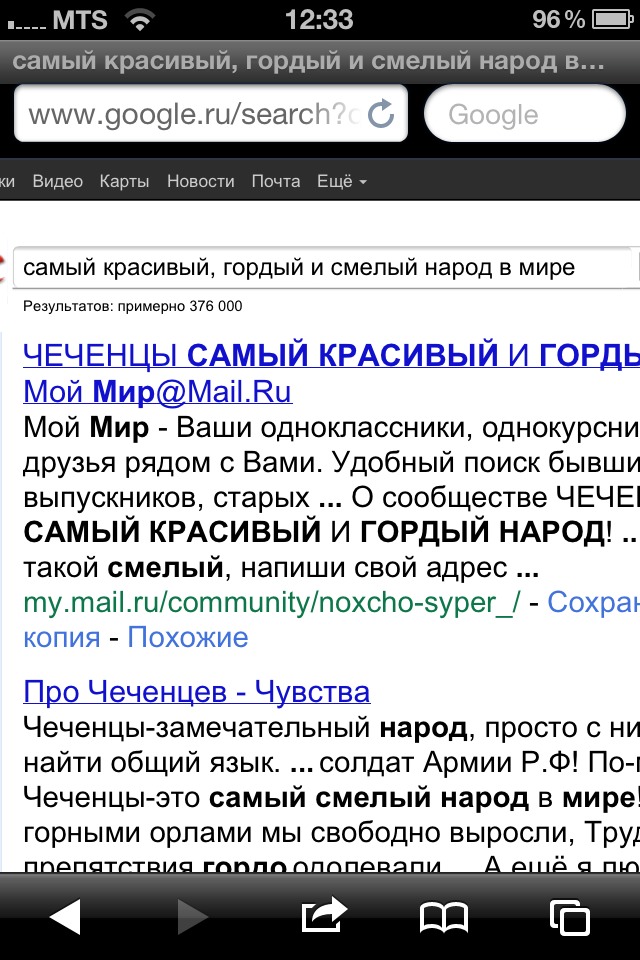Tap the MTS carrier label
Viewport: 640px width, 960px height.
pyautogui.click(x=80, y=20)
